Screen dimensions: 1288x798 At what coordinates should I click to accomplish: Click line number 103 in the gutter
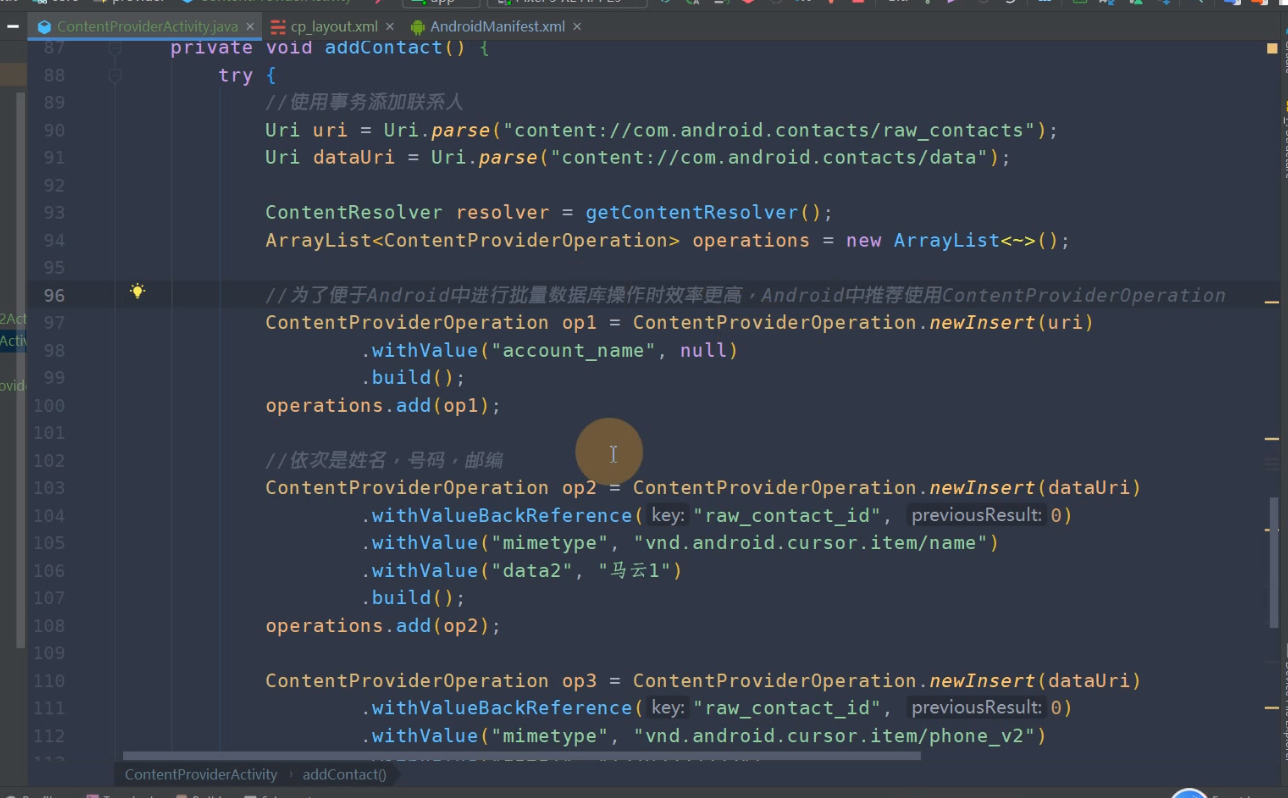point(49,488)
